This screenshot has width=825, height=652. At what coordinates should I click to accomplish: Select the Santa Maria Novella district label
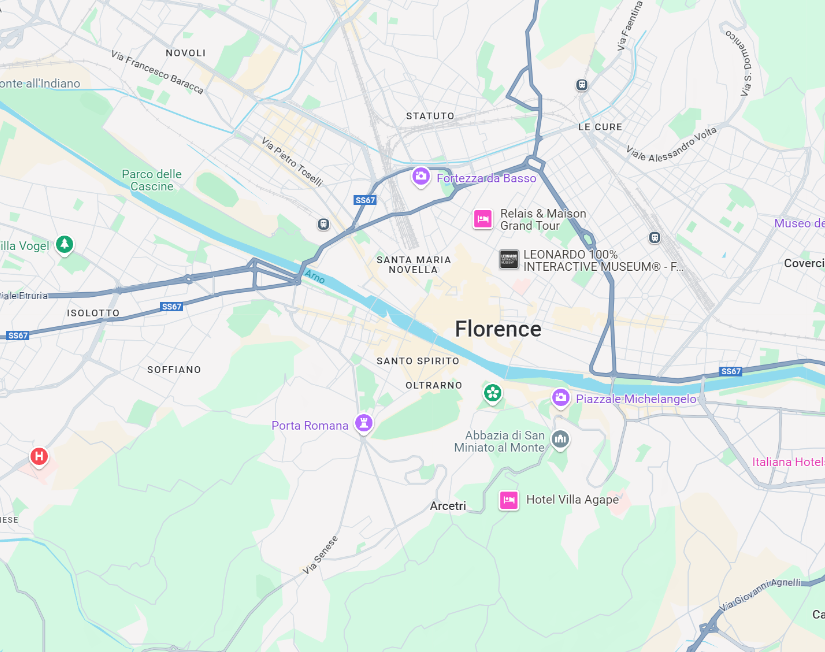(414, 265)
